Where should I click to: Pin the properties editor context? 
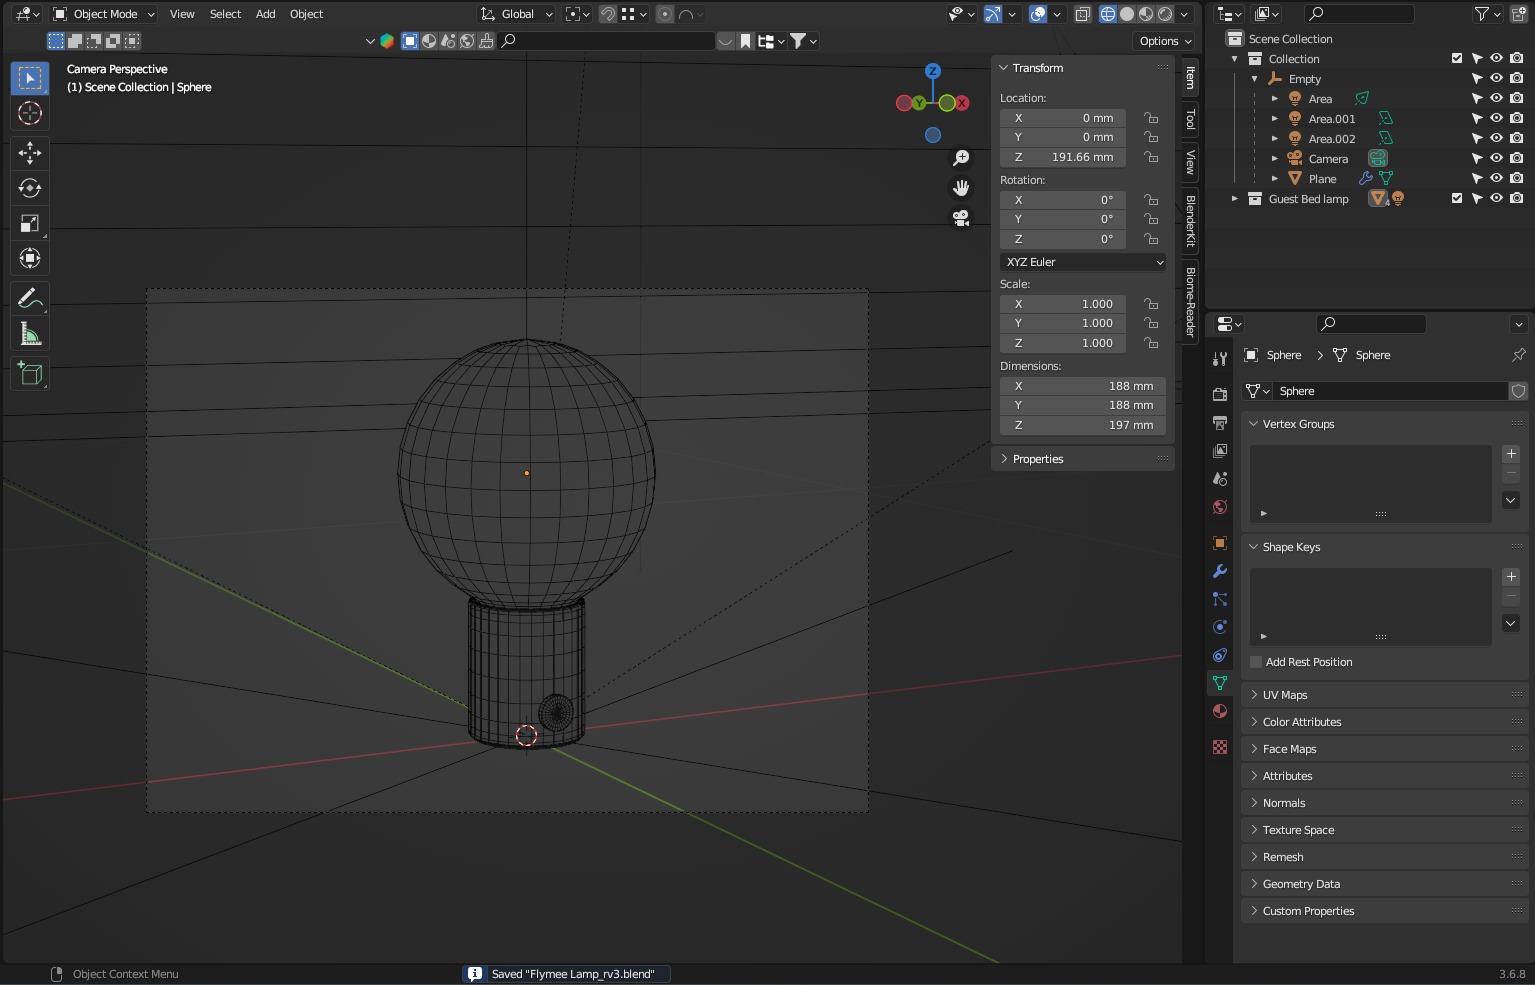1518,355
